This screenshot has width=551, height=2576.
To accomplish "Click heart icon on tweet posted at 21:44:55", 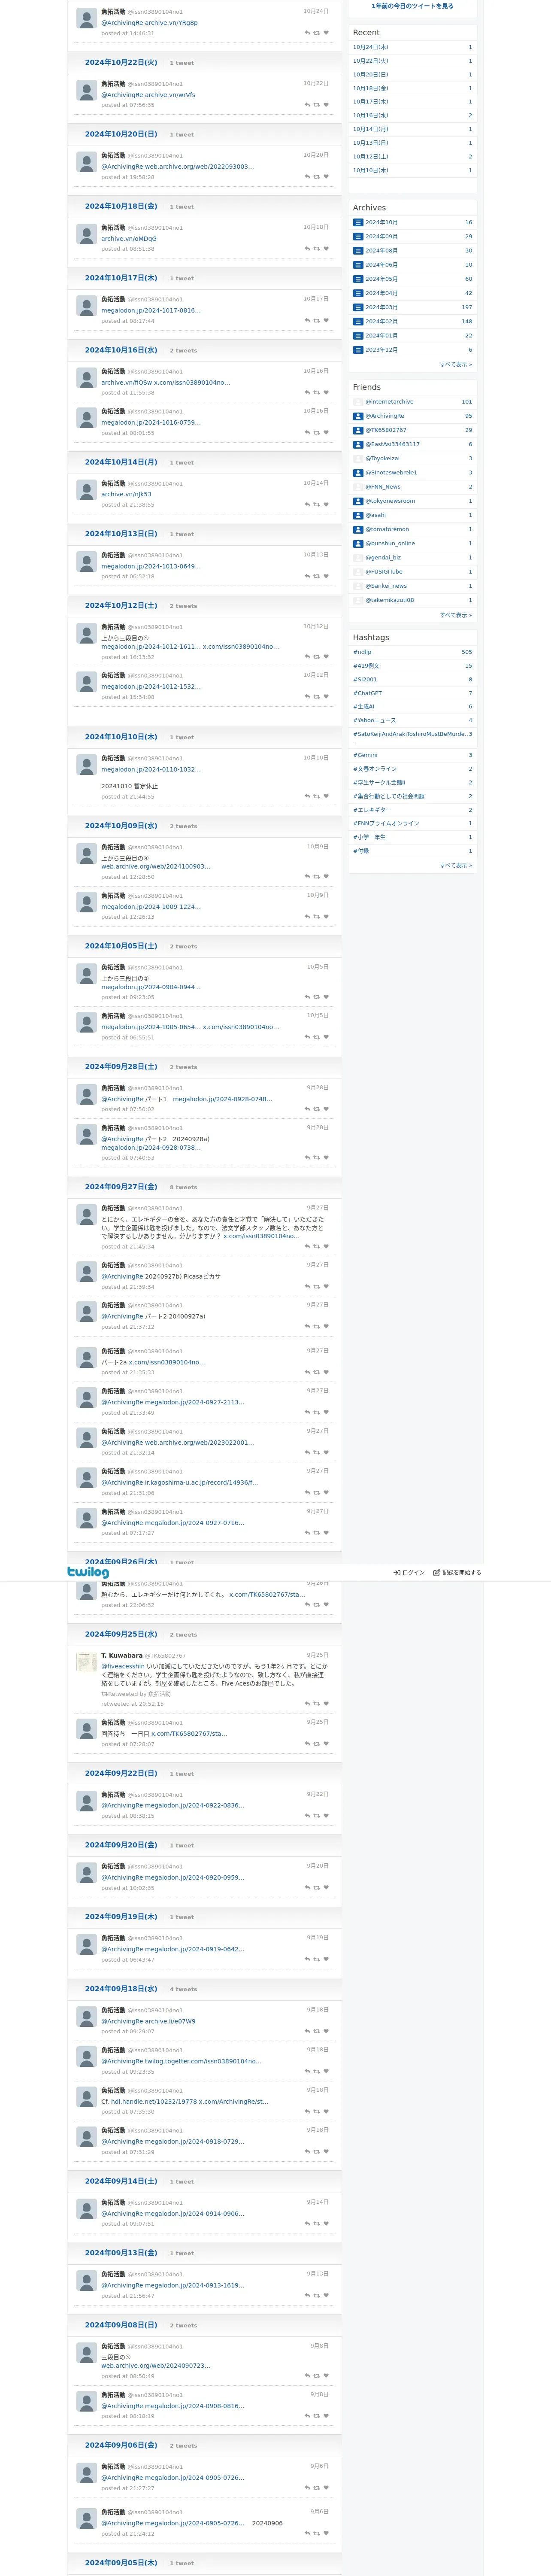I will (x=326, y=797).
